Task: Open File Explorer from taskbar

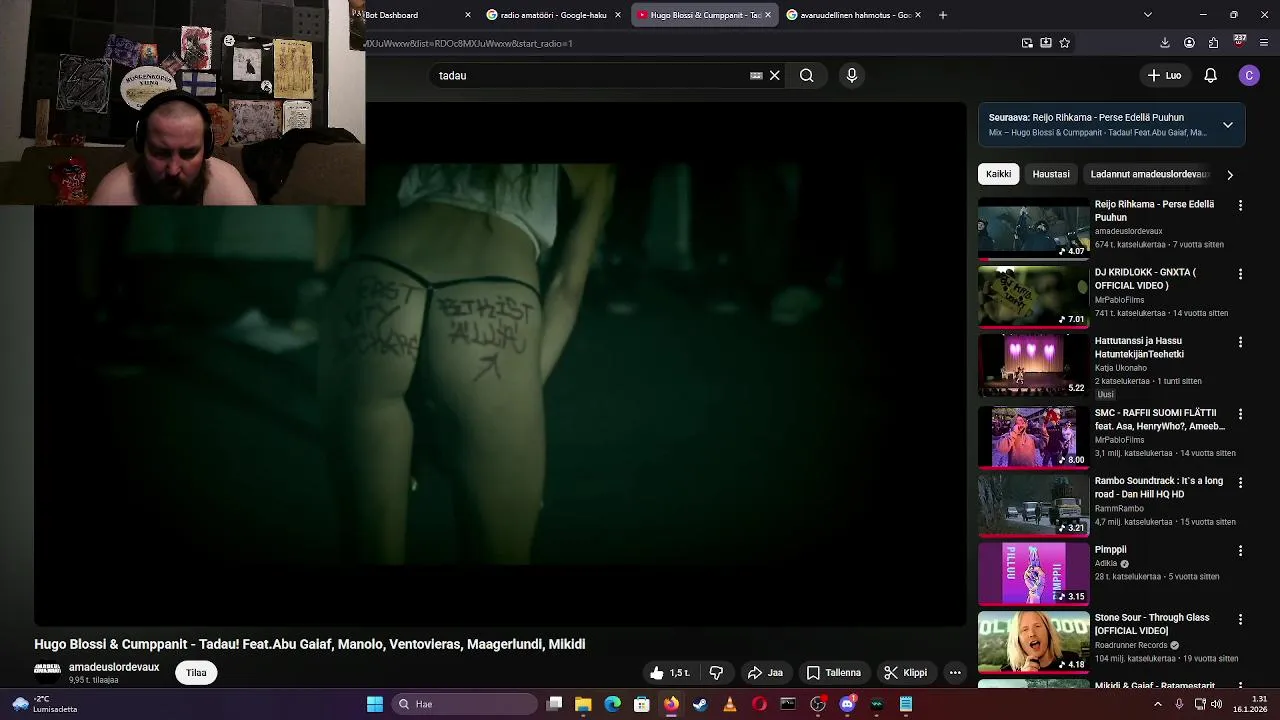Action: click(x=583, y=704)
